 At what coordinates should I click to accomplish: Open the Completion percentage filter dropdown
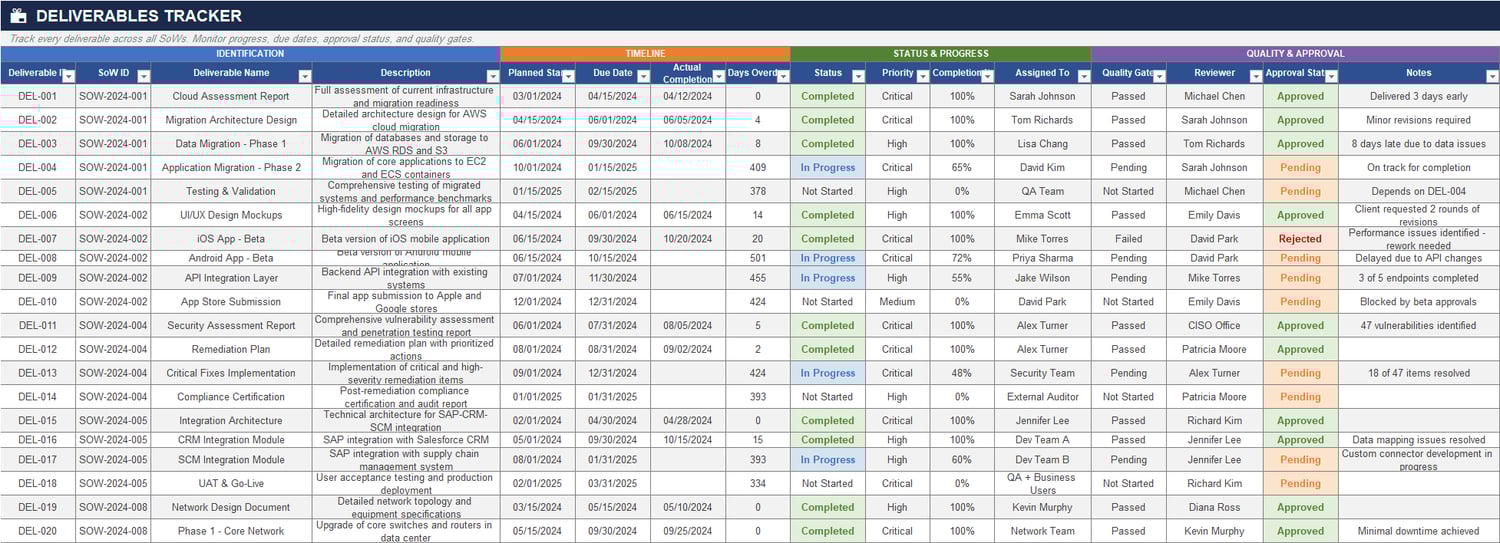987,76
